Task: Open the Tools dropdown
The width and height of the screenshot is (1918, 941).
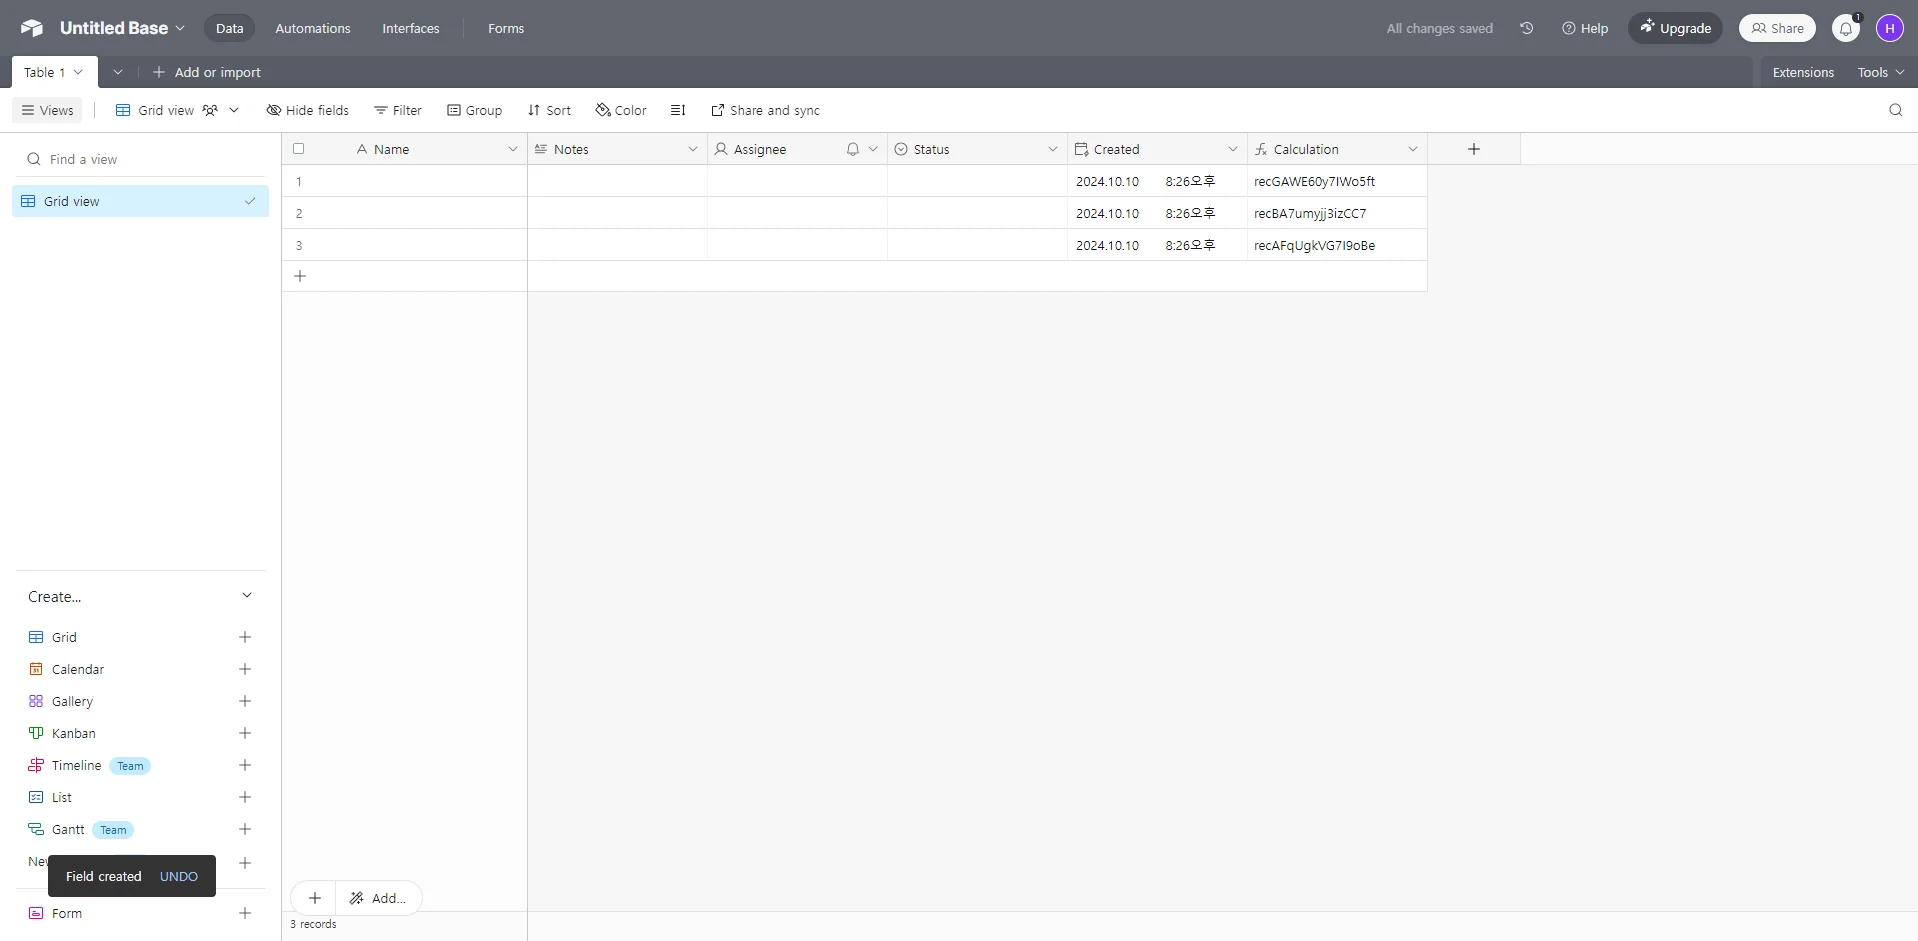Action: pos(1880,72)
